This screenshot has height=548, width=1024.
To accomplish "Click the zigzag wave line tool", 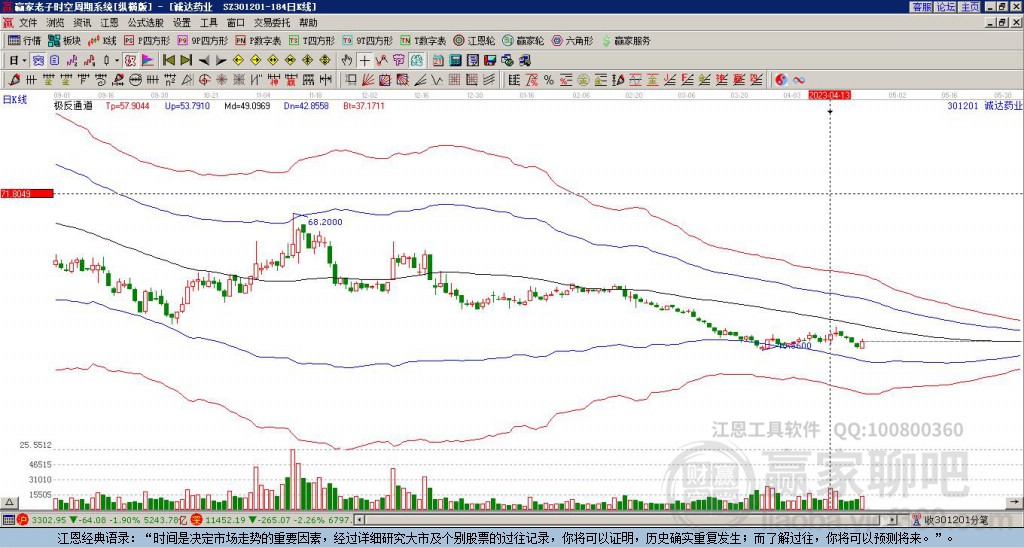I will click(x=437, y=80).
